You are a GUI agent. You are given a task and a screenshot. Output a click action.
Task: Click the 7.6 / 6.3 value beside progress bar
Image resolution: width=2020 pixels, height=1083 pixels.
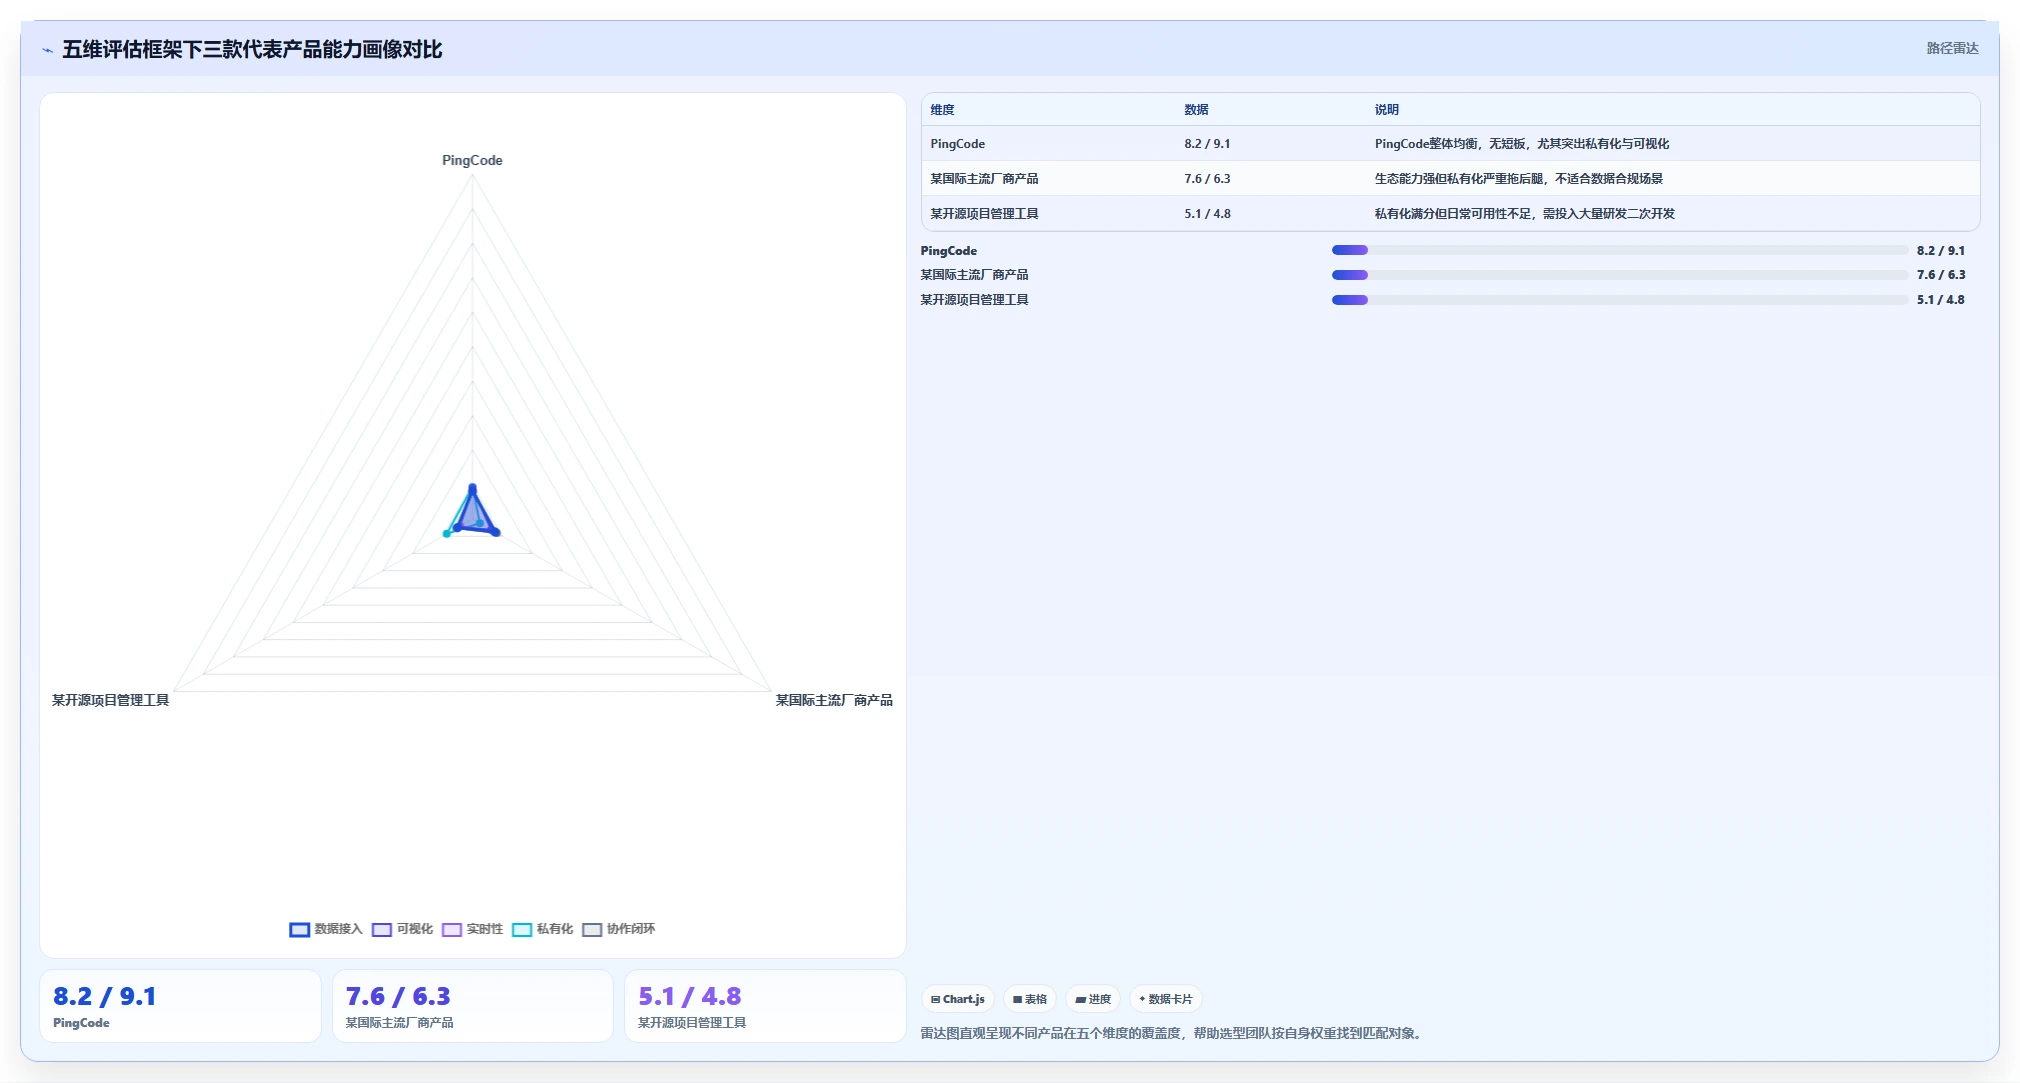[1941, 275]
